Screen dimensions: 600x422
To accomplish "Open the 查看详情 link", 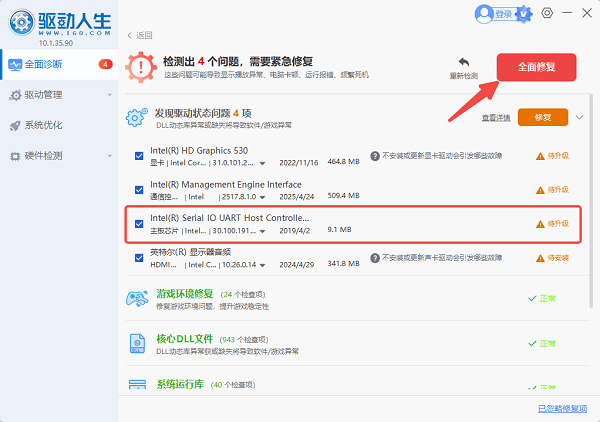I will [496, 118].
